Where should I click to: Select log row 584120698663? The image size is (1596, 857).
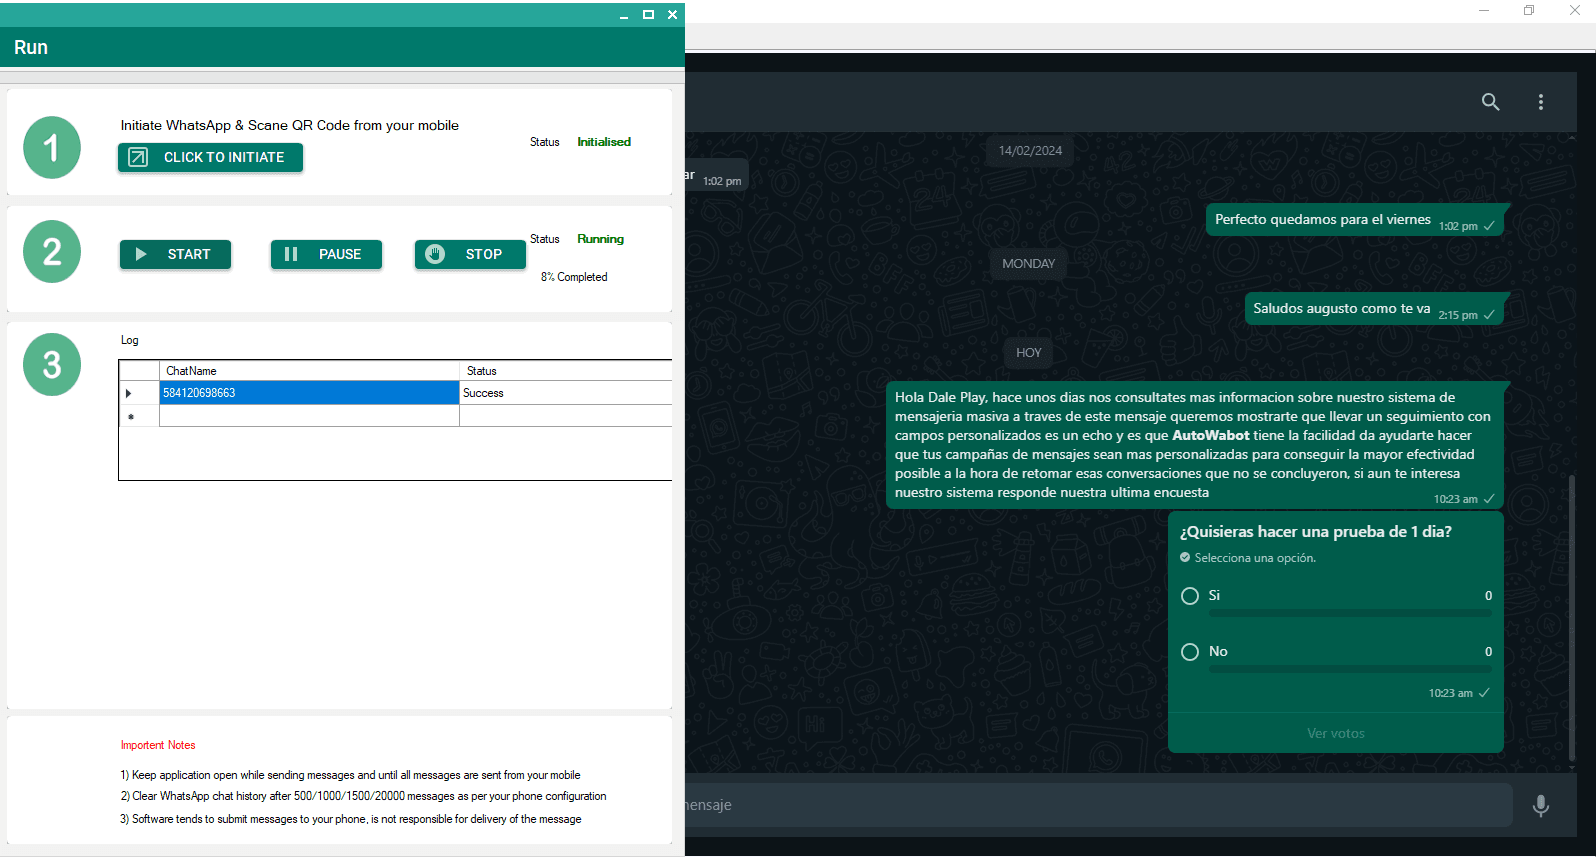tap(308, 393)
